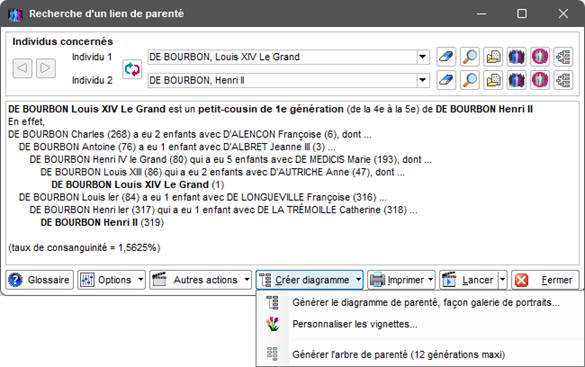Click magnifier search icon for Individu 2
This screenshot has width=585, height=367.
470,80
